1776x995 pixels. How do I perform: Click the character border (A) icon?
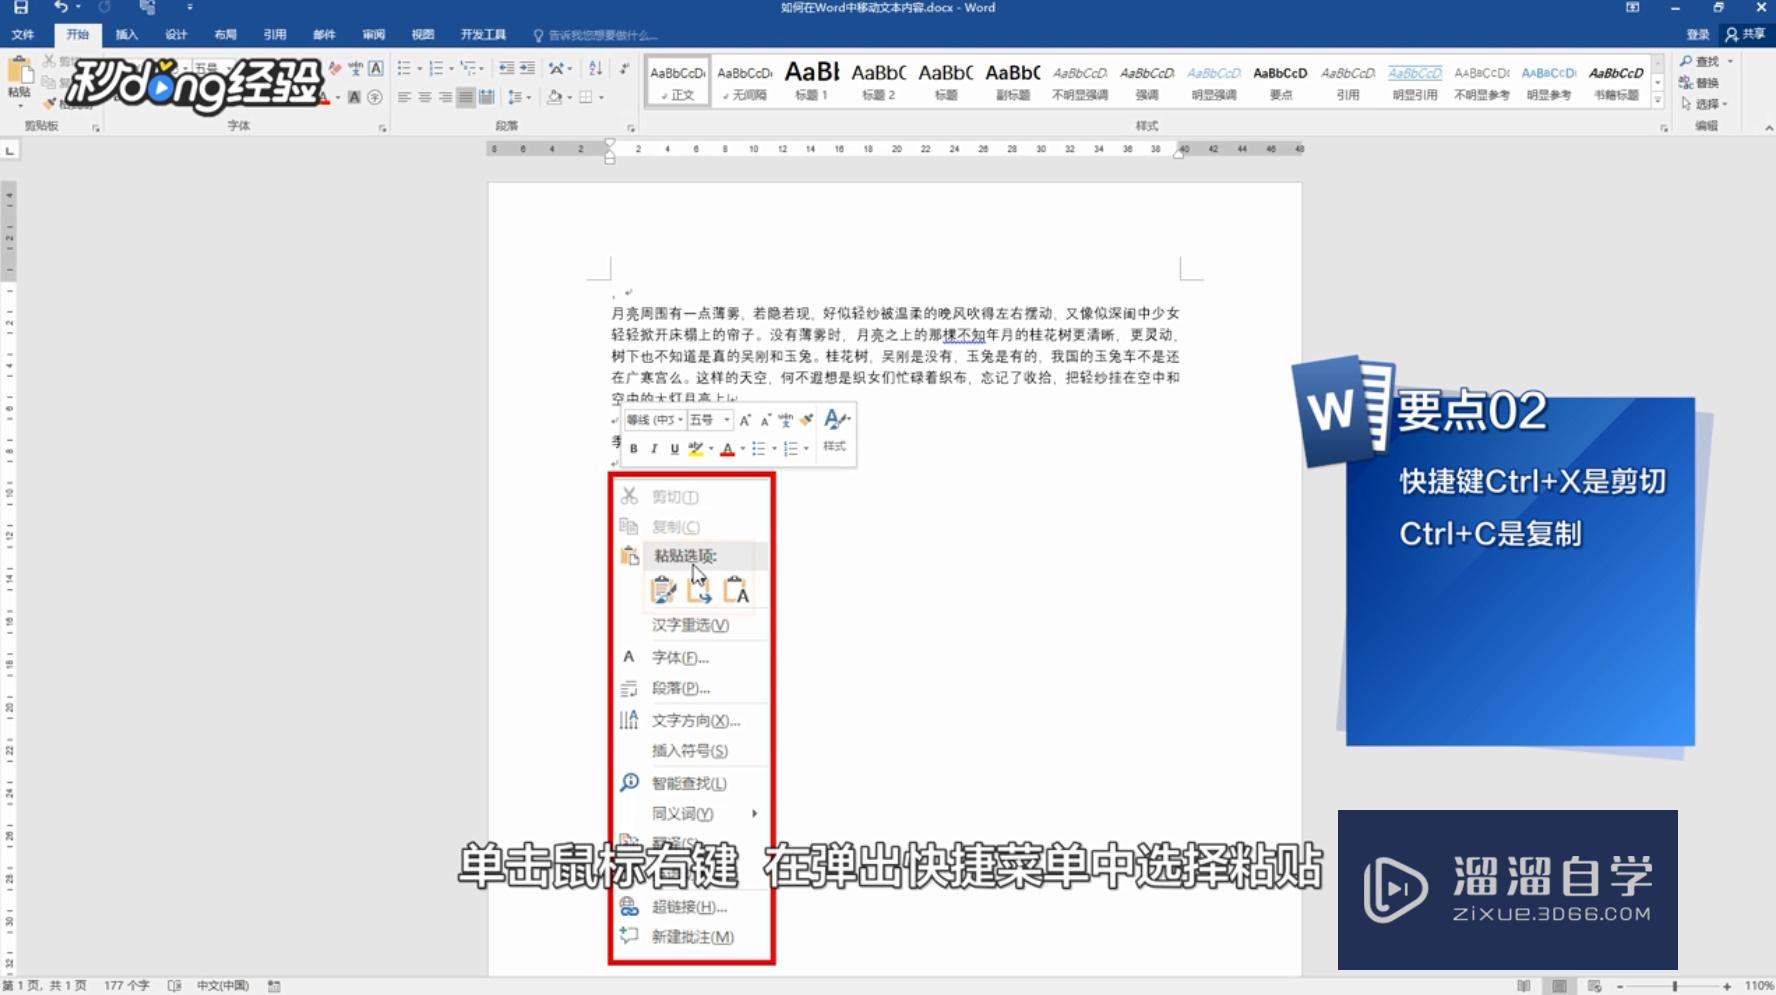[376, 68]
